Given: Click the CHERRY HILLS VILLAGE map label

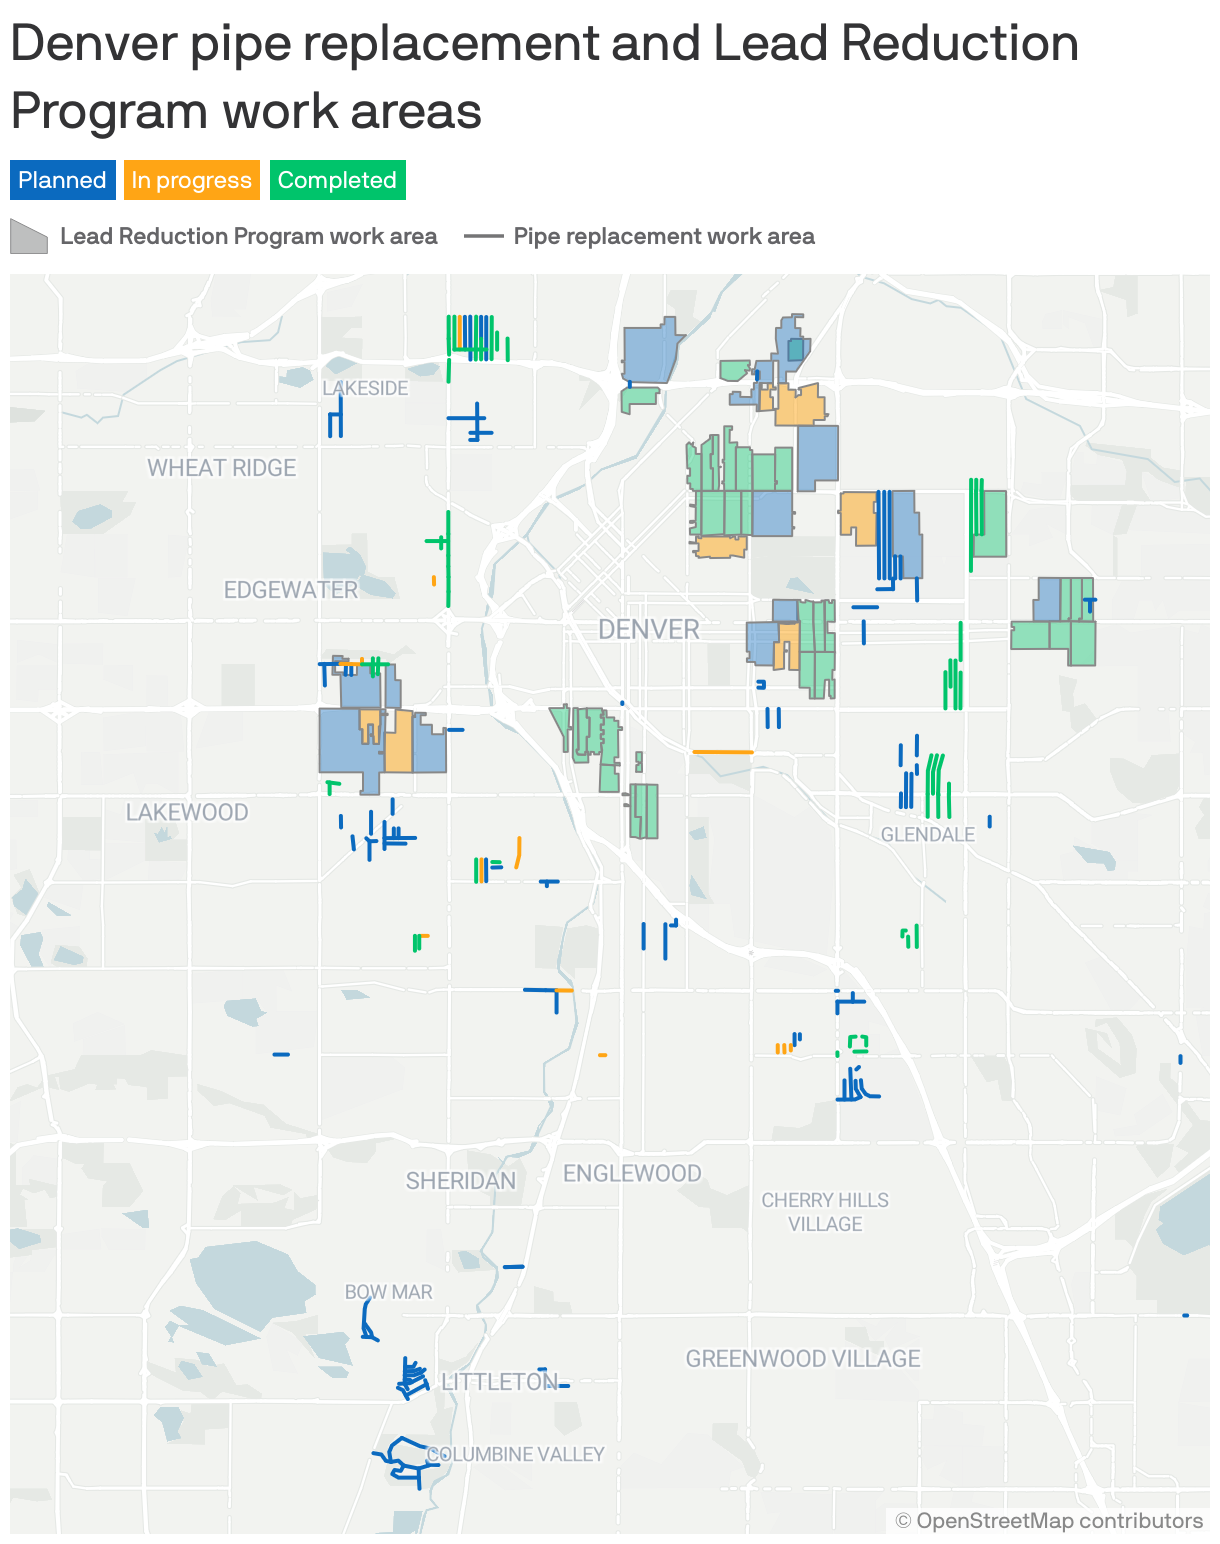Looking at the screenshot, I should click(825, 1212).
